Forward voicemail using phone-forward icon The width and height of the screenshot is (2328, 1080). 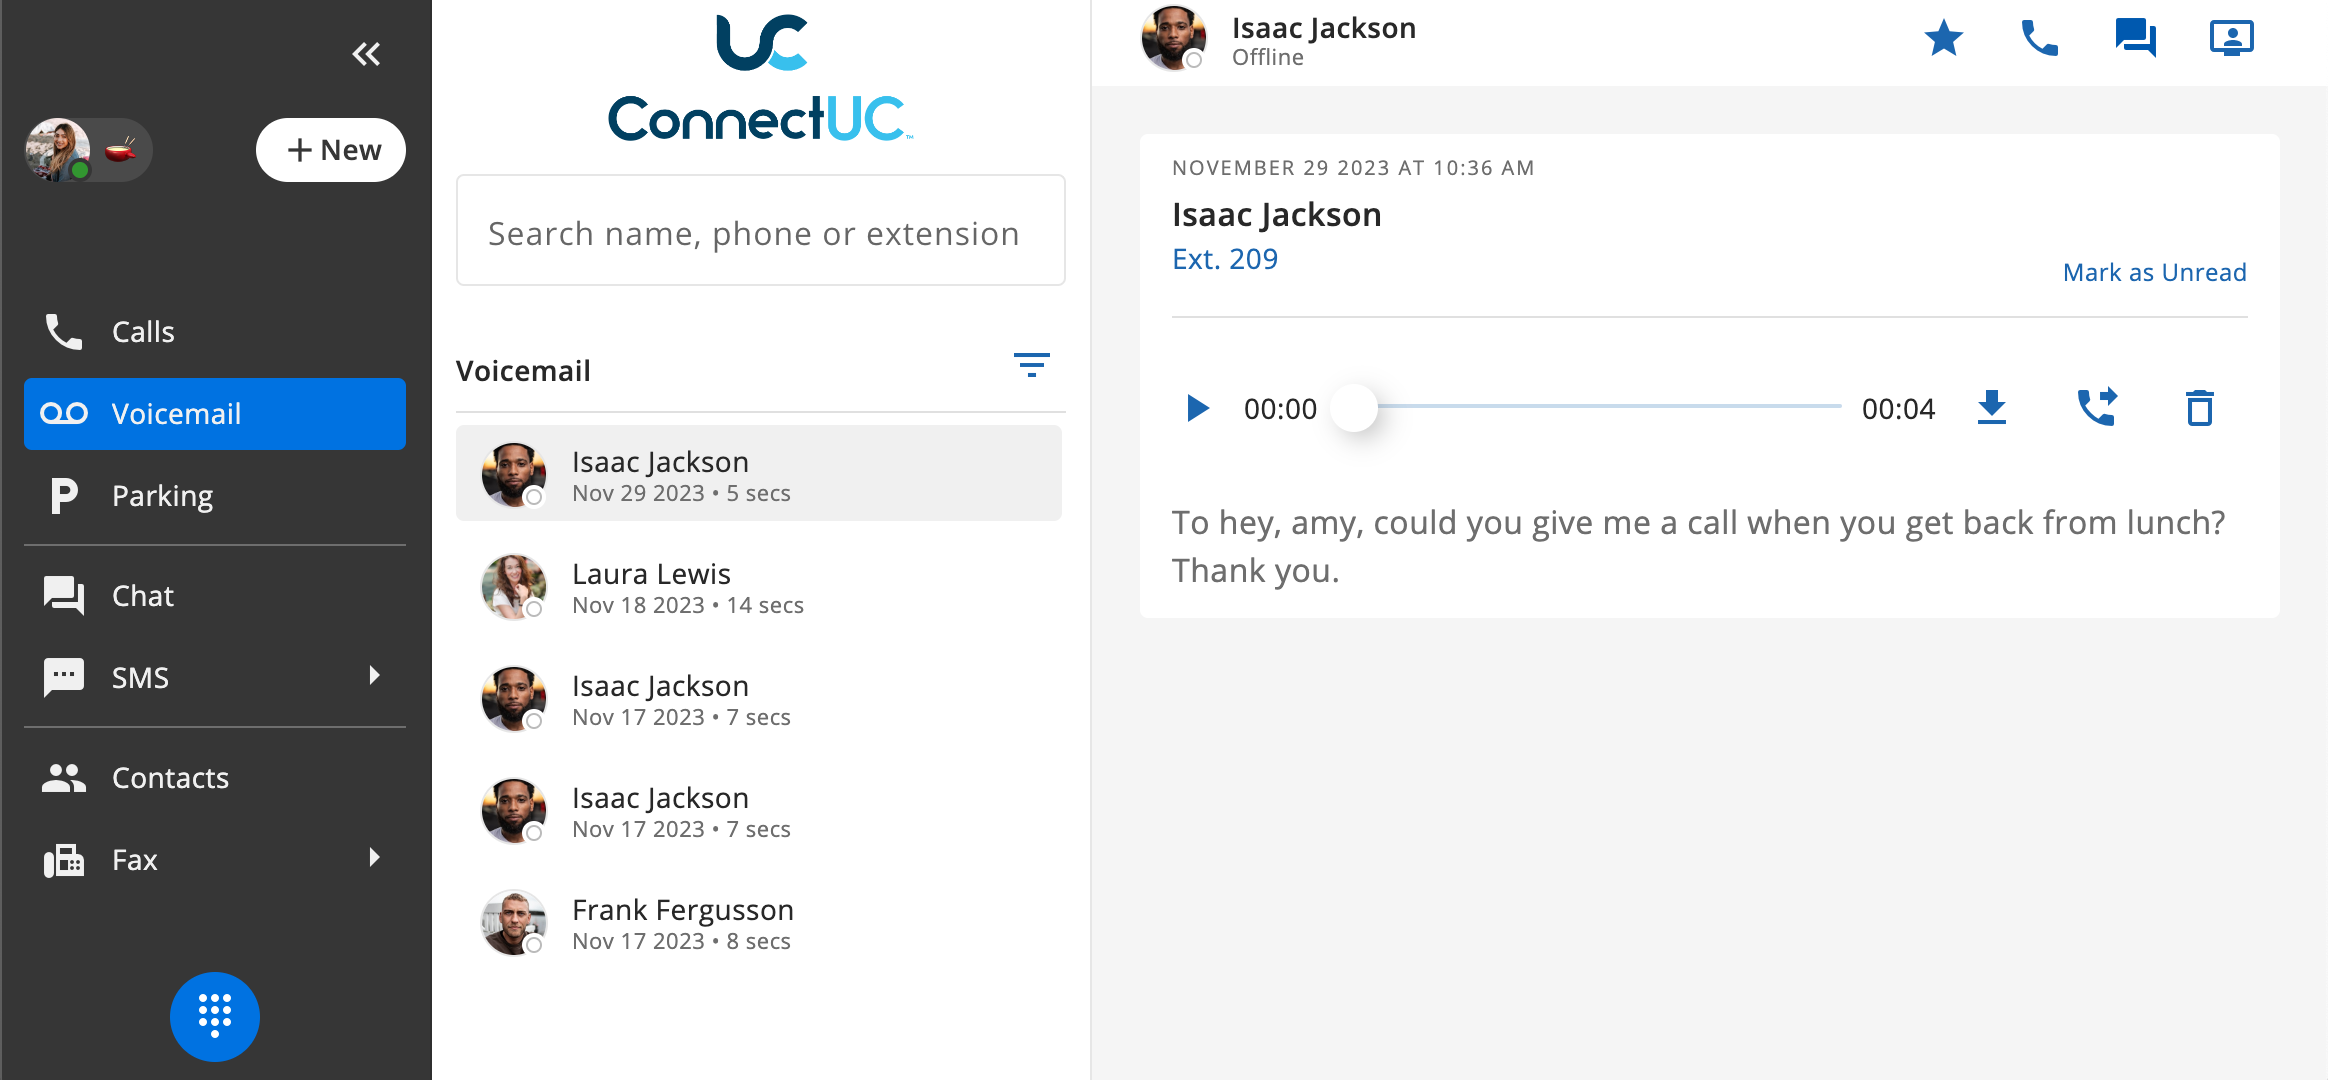pyautogui.click(x=2097, y=407)
